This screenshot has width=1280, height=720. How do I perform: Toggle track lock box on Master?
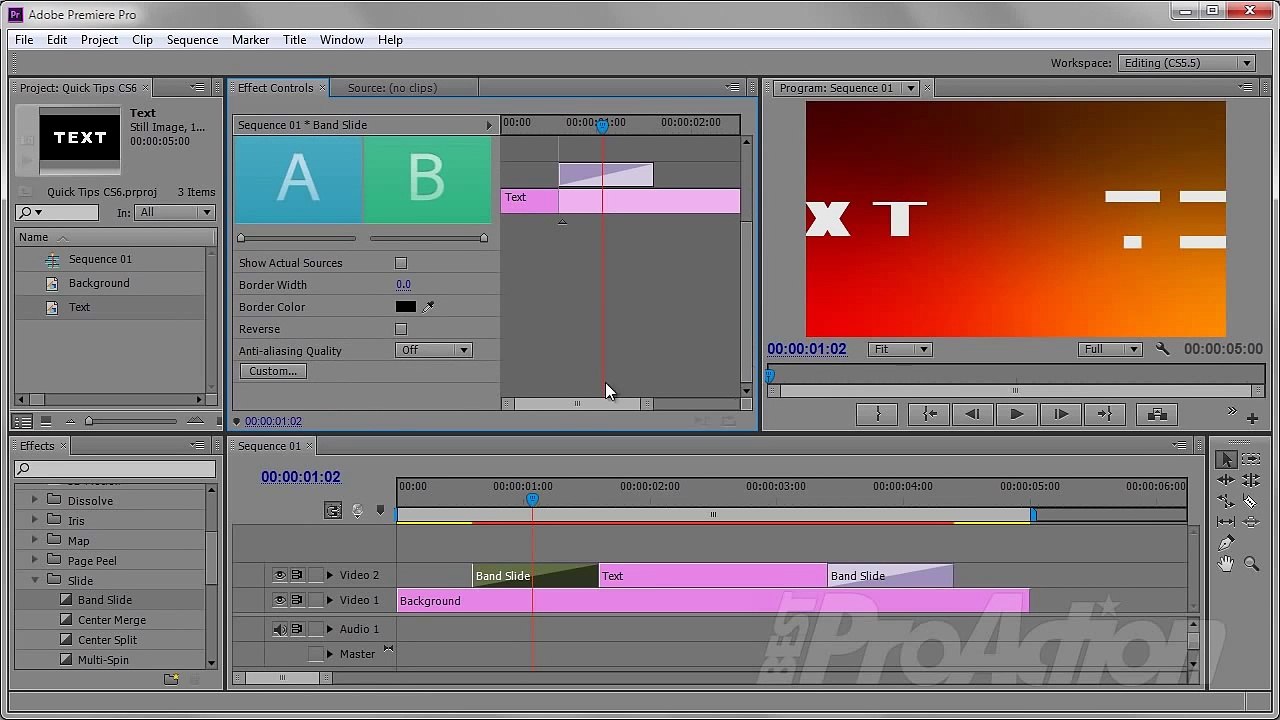(316, 654)
